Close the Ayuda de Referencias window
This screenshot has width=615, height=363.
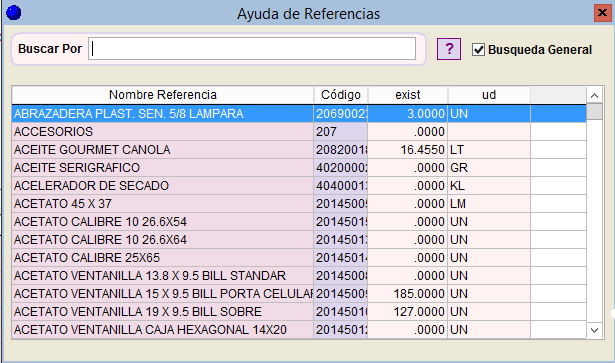602,13
